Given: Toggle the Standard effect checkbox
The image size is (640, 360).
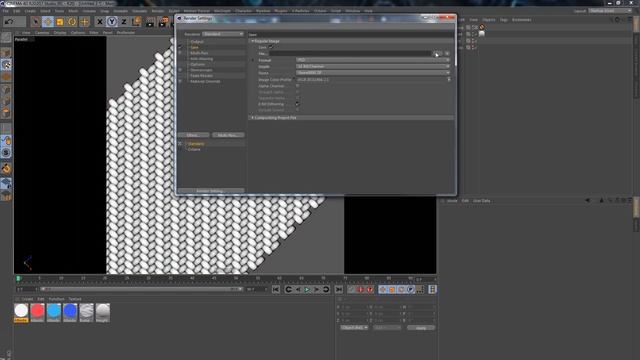Looking at the screenshot, I should 180,144.
